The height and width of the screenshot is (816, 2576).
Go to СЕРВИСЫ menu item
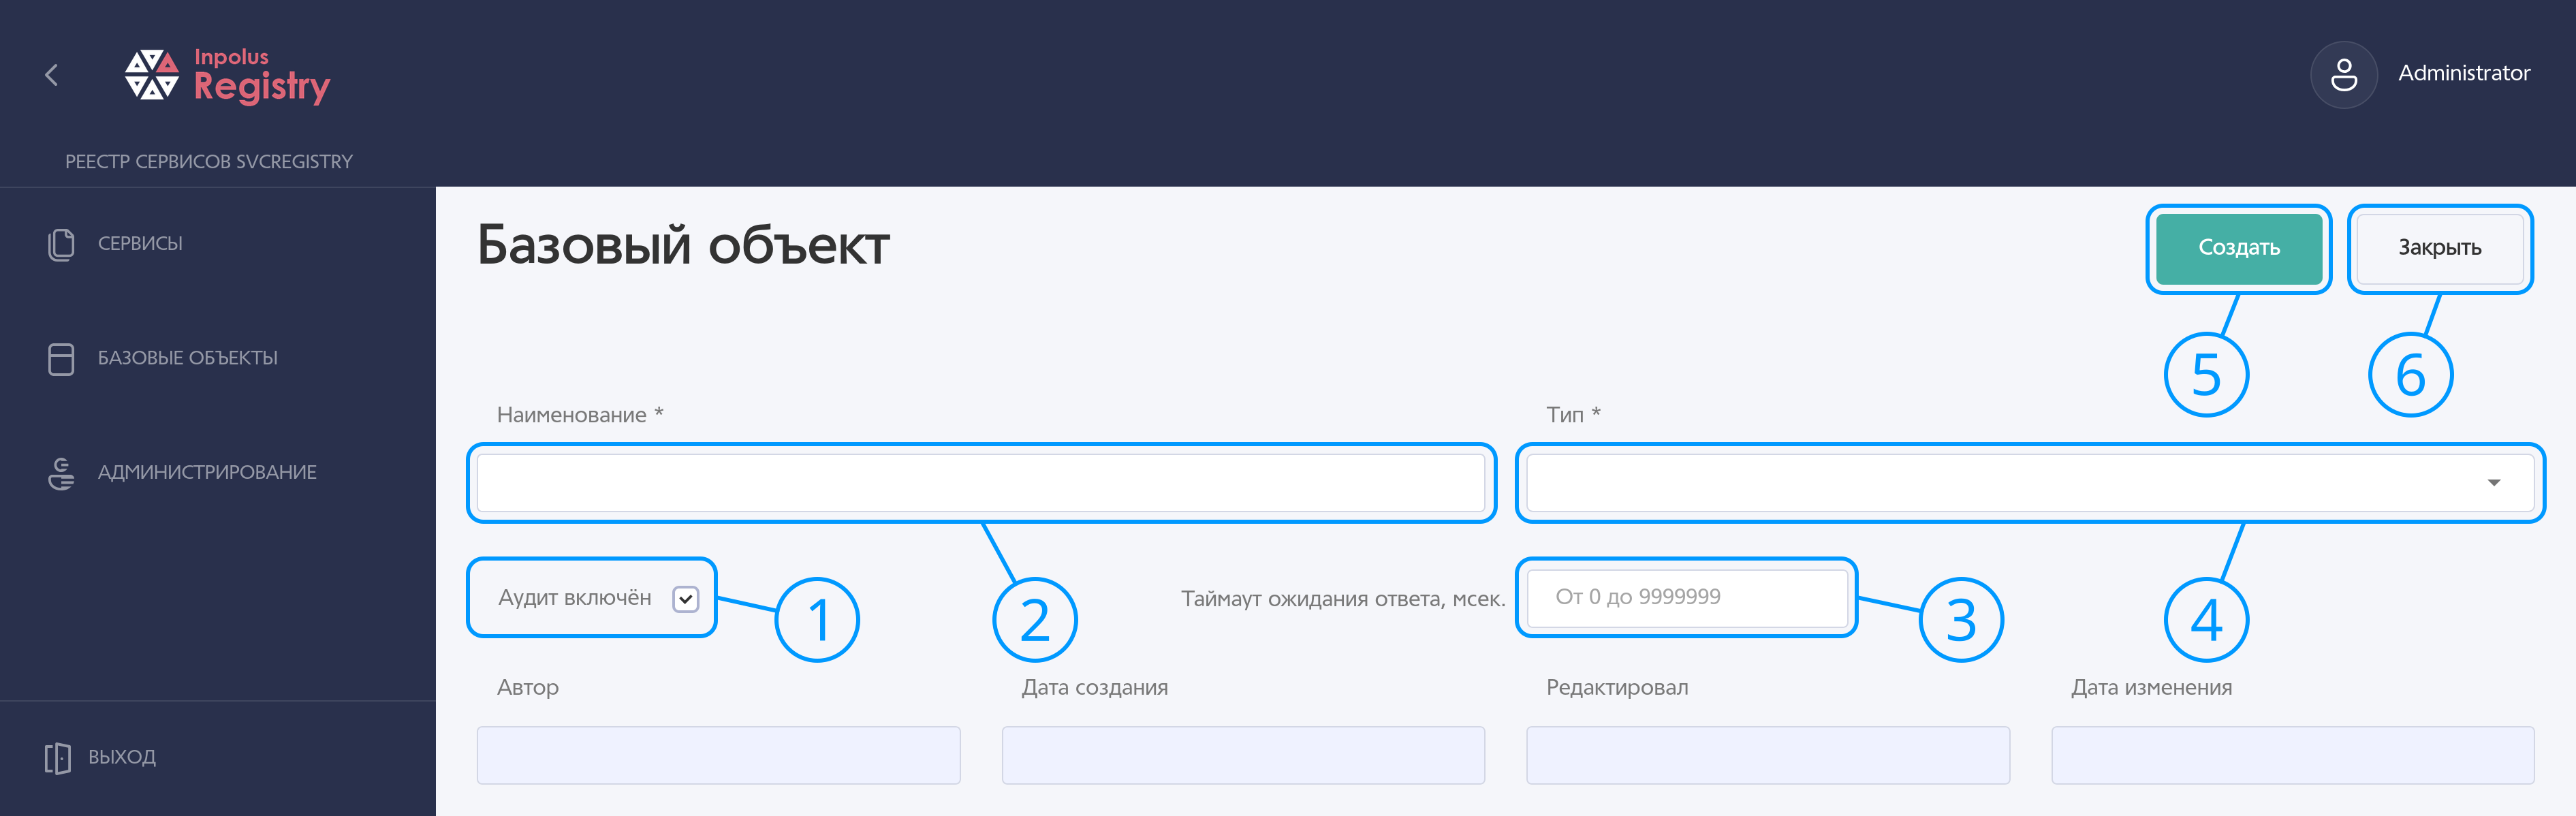(x=140, y=244)
